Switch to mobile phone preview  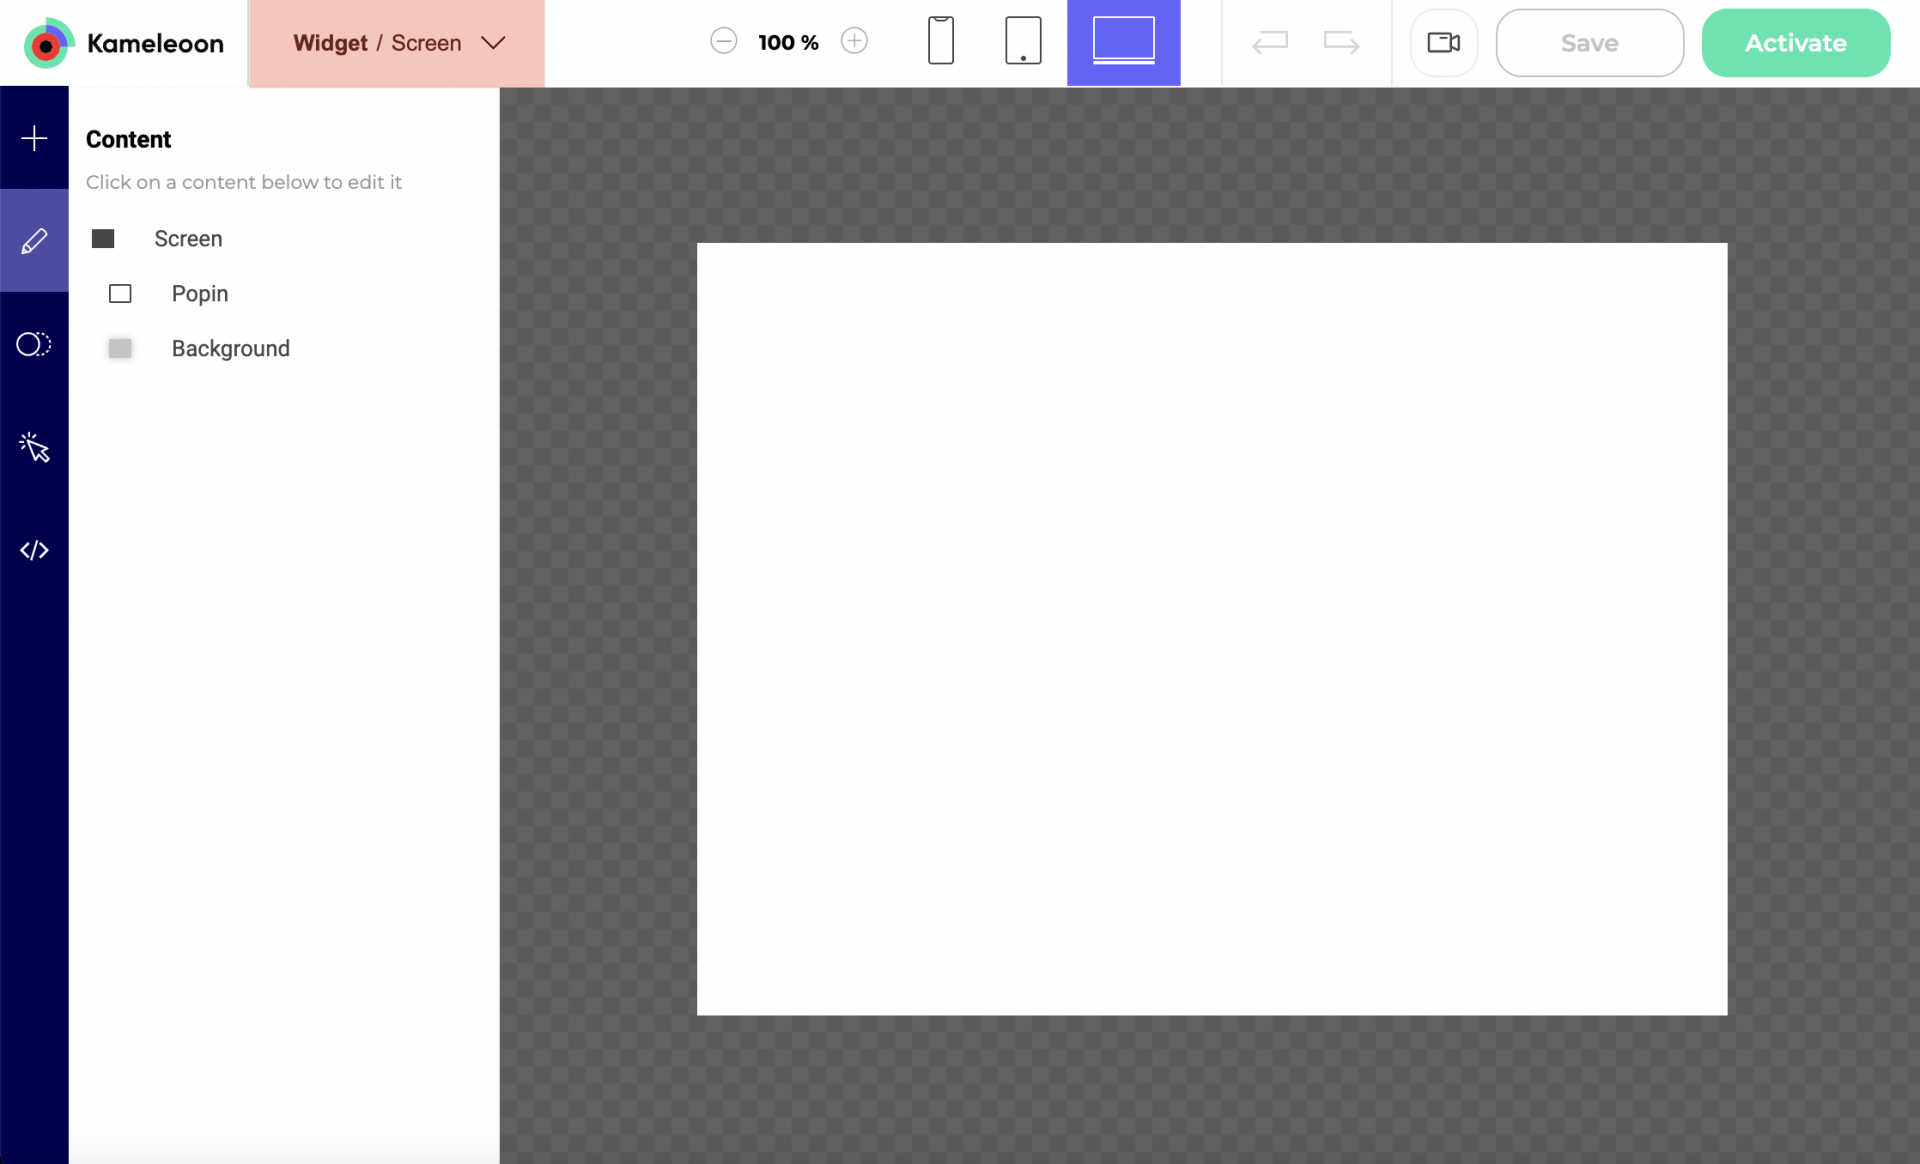(940, 42)
